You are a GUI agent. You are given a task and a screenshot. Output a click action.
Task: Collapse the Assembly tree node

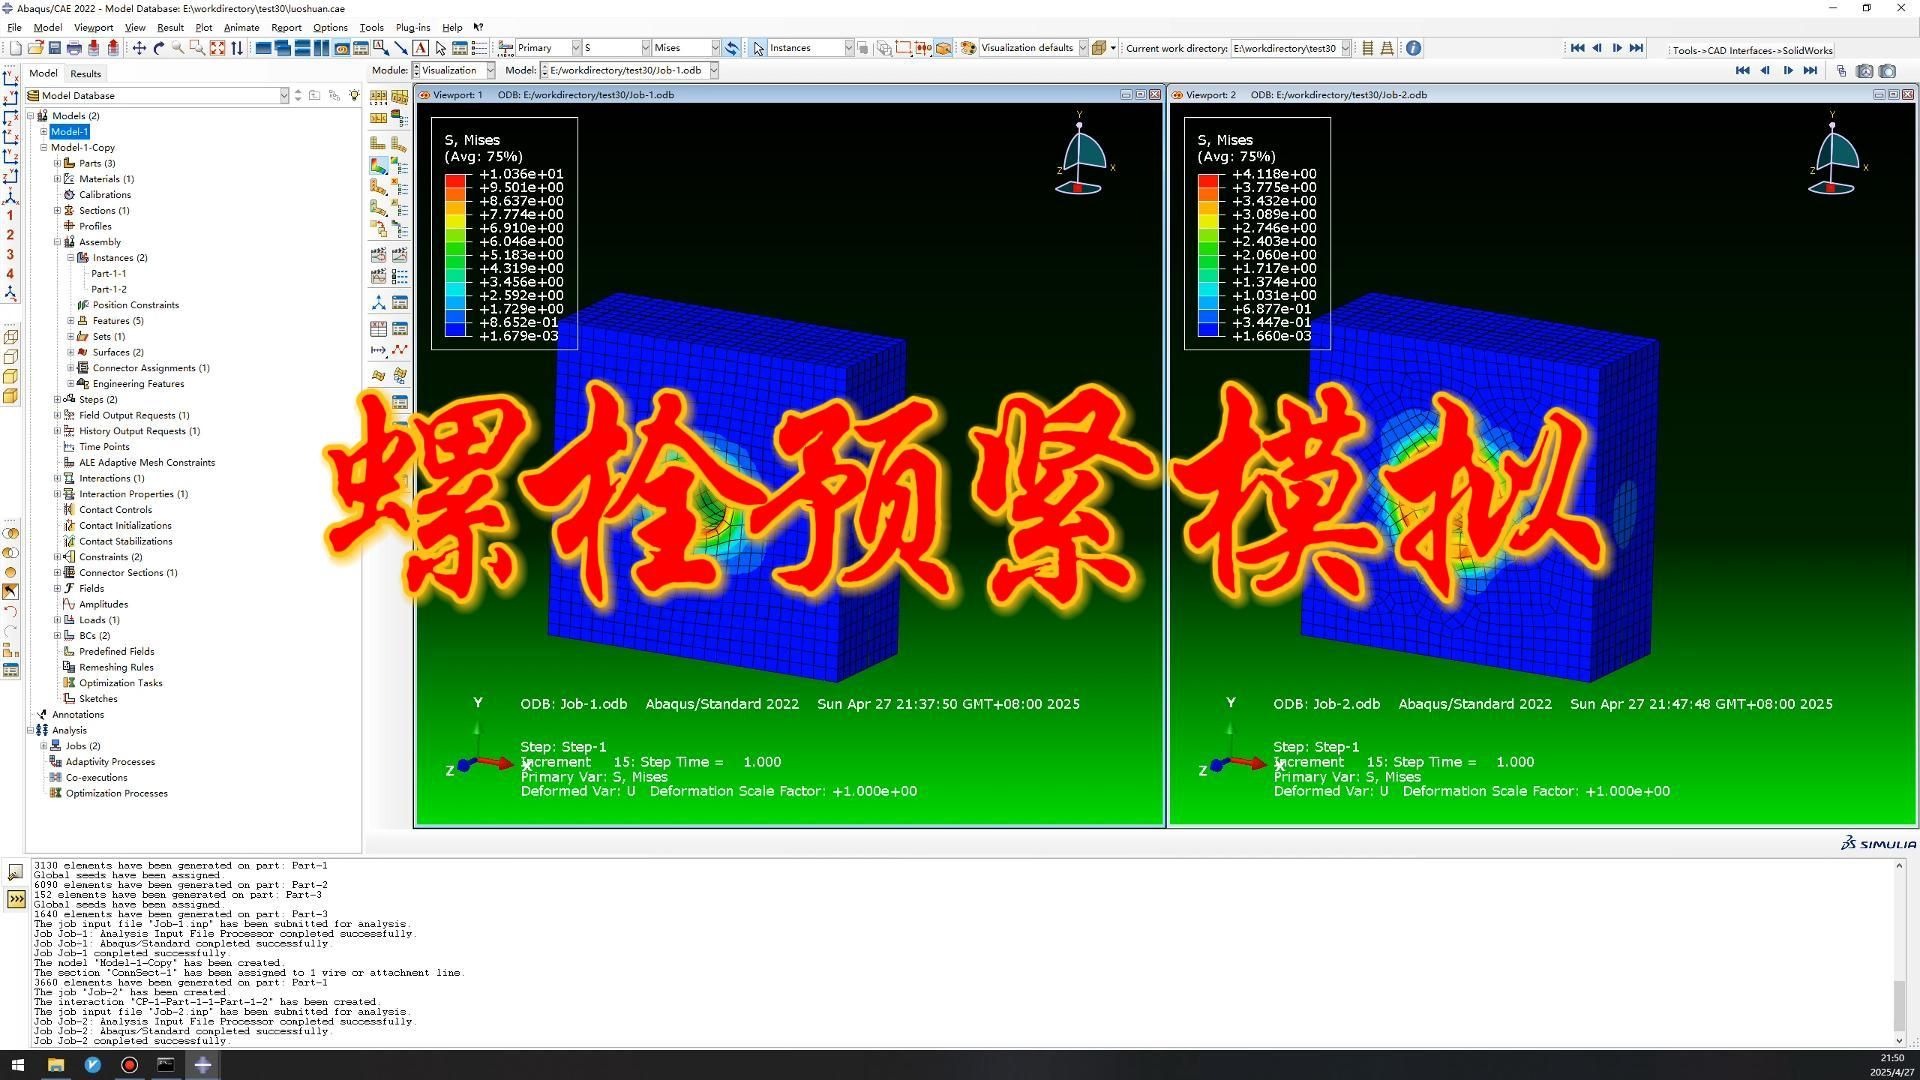(x=57, y=242)
